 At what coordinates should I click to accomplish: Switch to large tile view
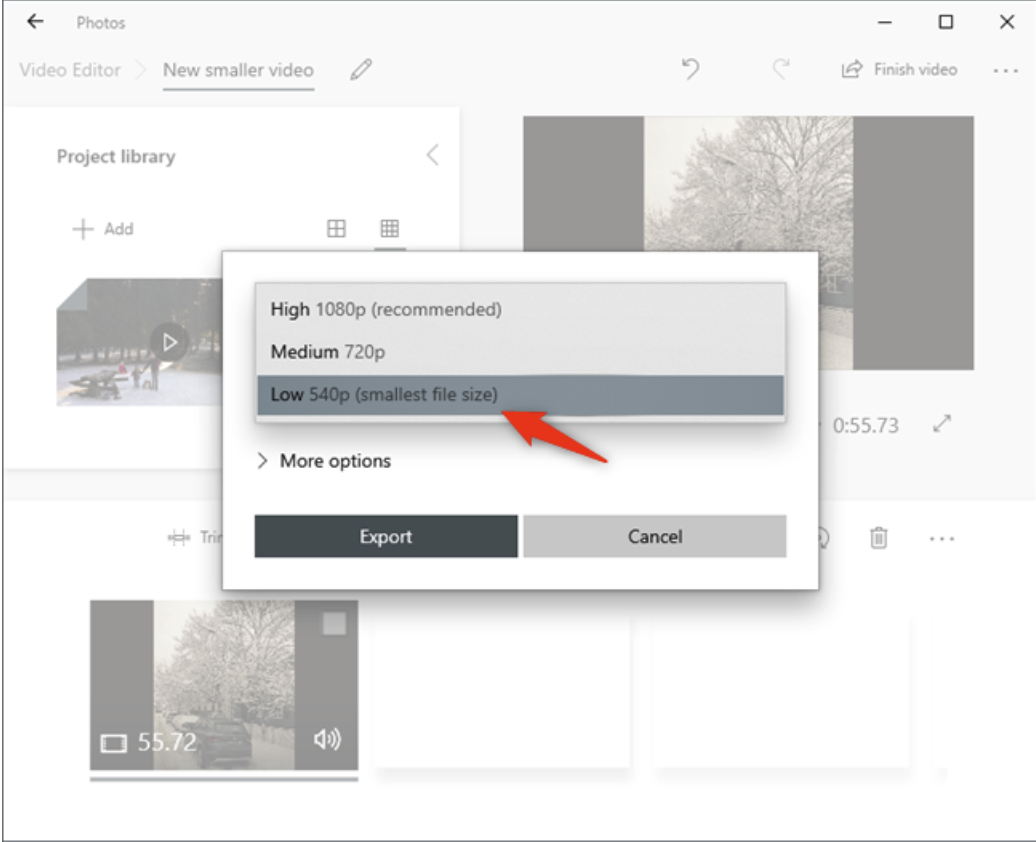(x=335, y=228)
